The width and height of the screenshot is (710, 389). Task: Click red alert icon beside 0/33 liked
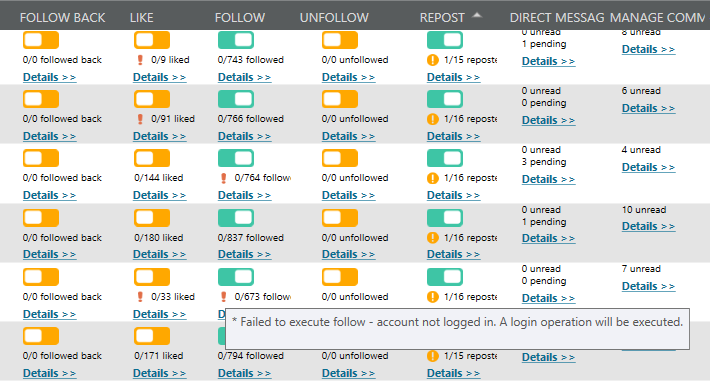pyautogui.click(x=140, y=297)
